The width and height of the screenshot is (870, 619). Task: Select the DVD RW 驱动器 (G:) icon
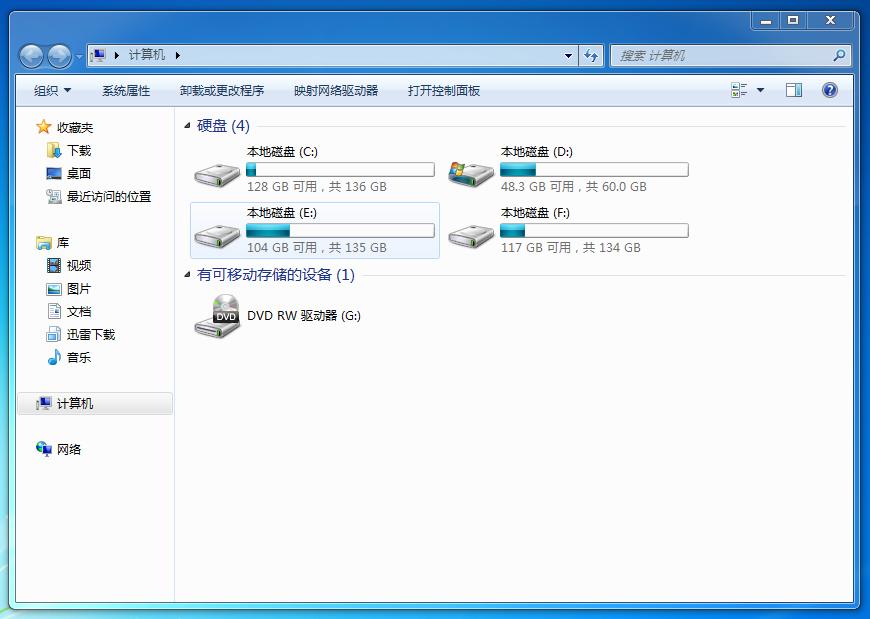click(217, 316)
